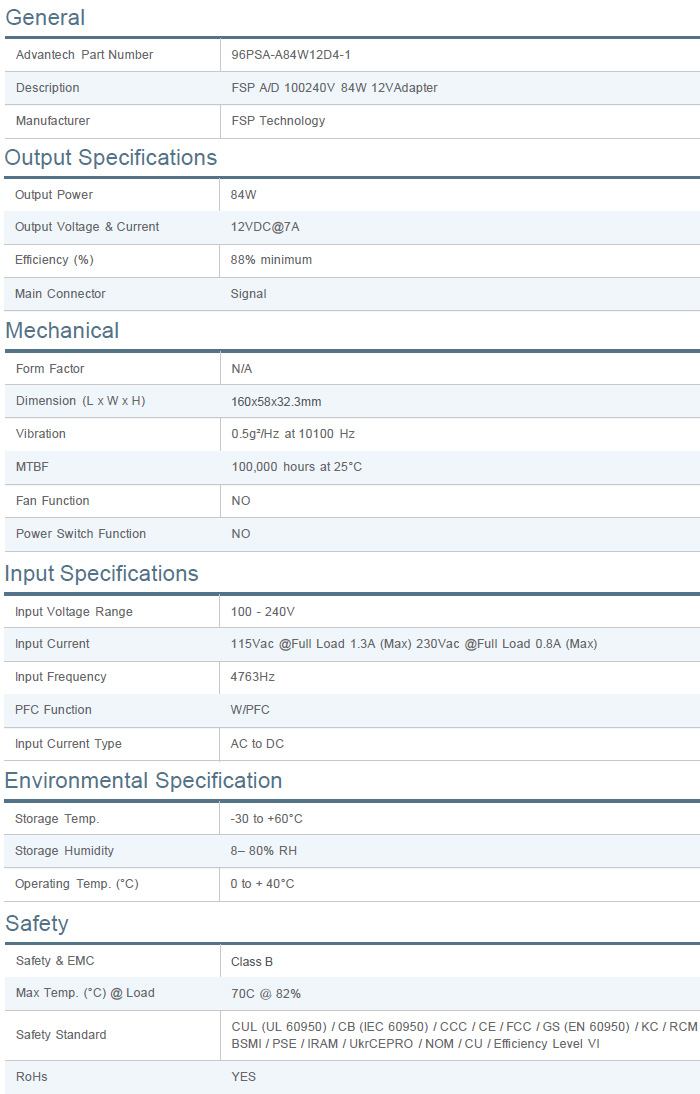Click the Safety section heading
The width and height of the screenshot is (700, 1094).
[x=37, y=924]
